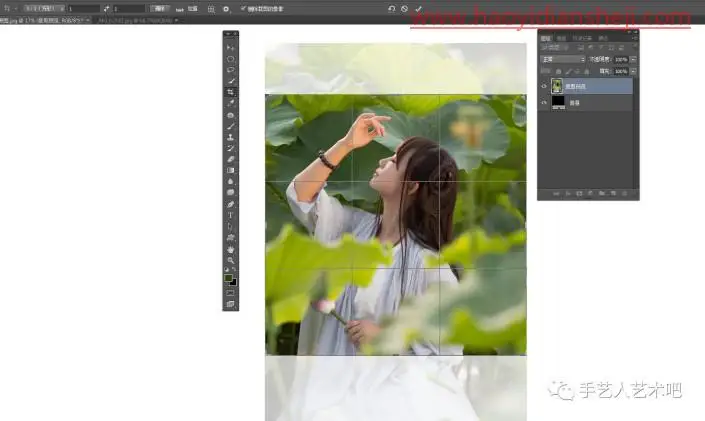Select the Move tool
The height and width of the screenshot is (421, 705).
pyautogui.click(x=231, y=47)
